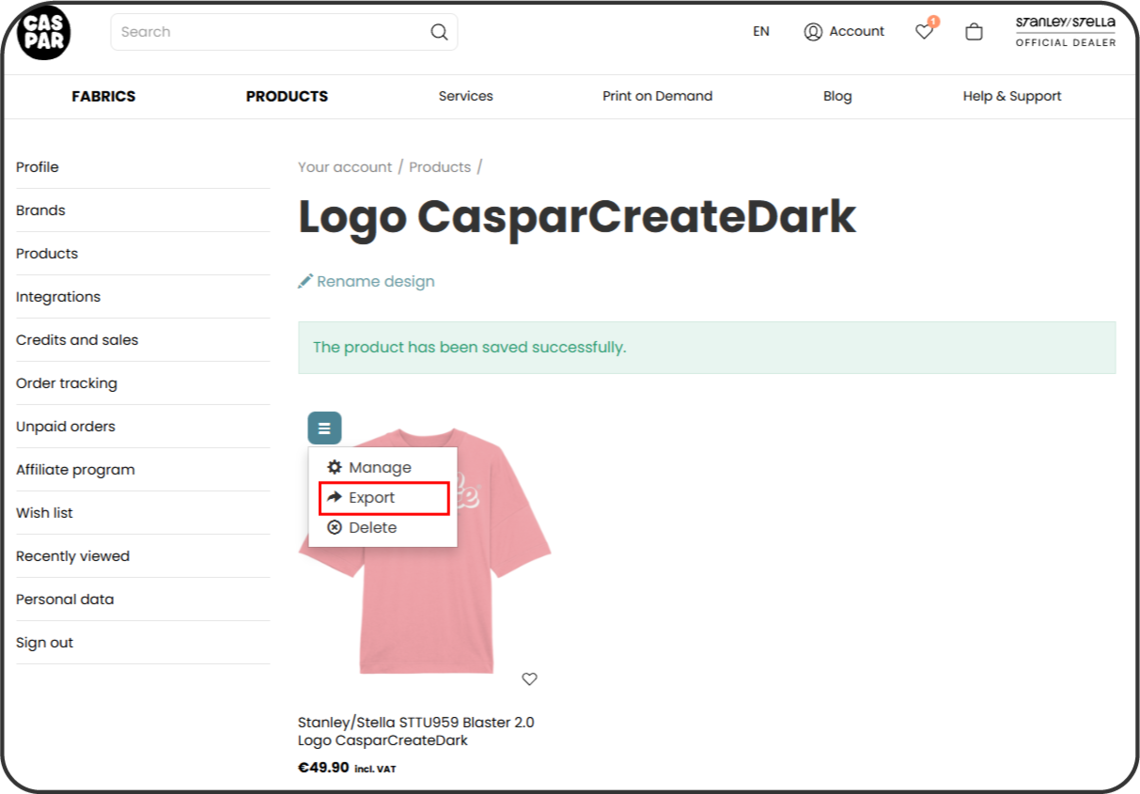Open the Print on Demand menu item
This screenshot has height=794, width=1140.
657,96
